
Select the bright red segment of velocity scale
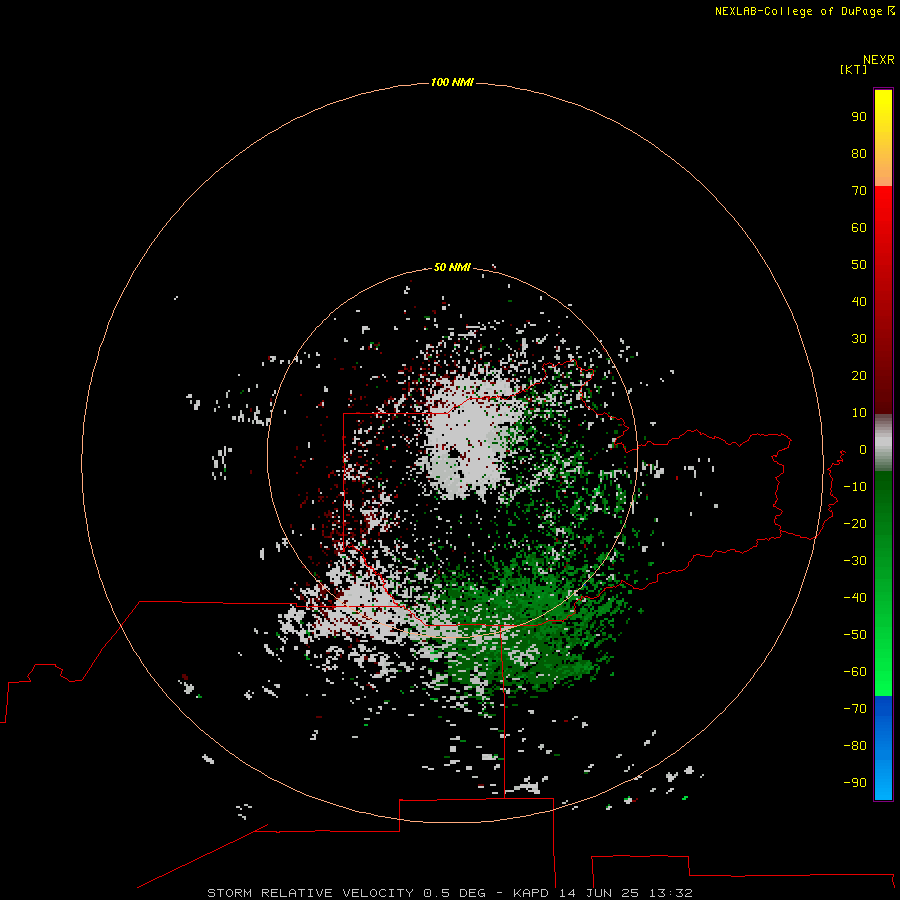883,298
